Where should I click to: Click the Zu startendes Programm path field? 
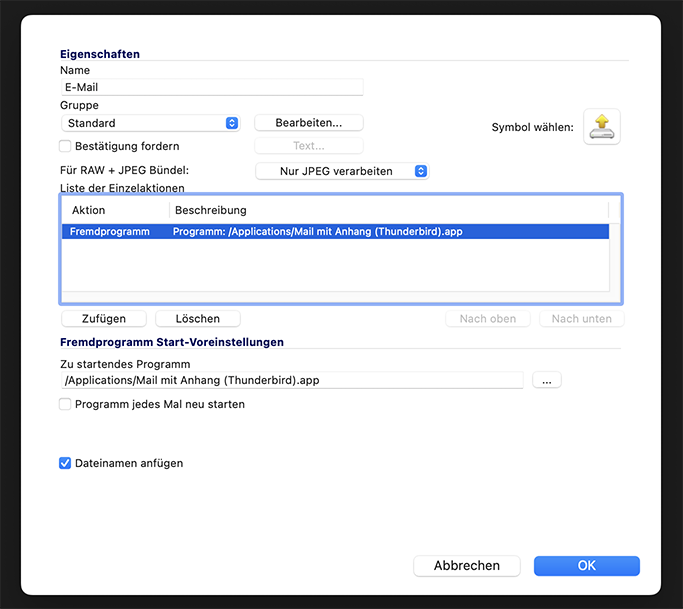click(292, 380)
